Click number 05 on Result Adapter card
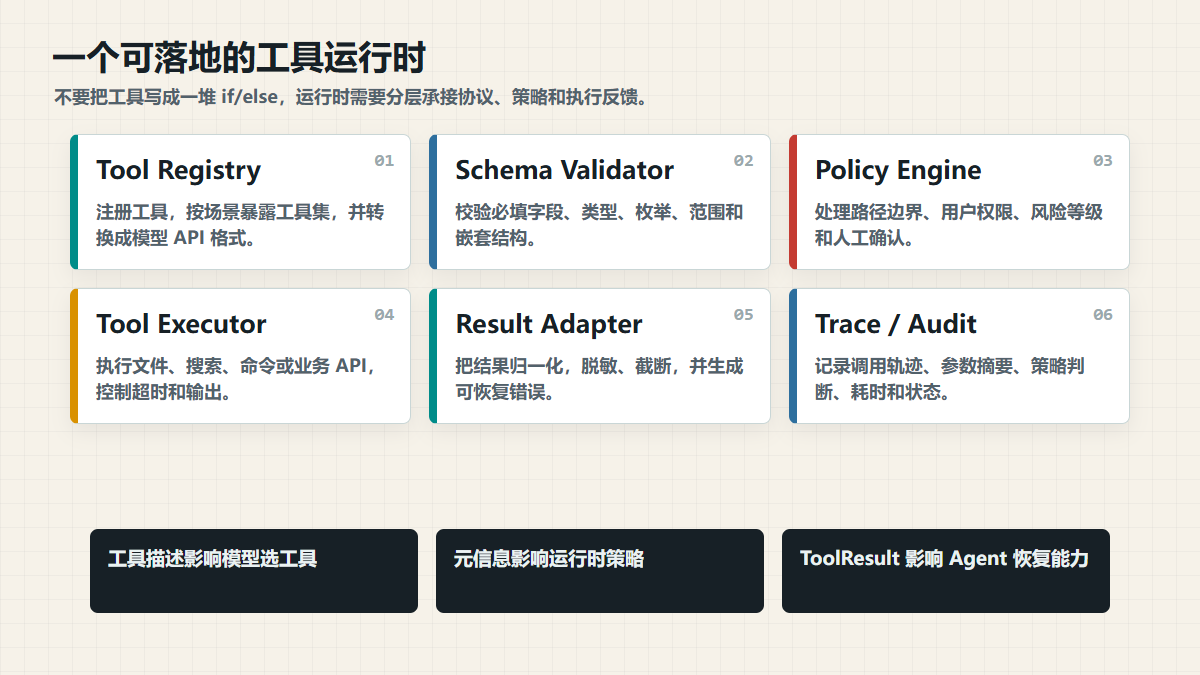 743,315
